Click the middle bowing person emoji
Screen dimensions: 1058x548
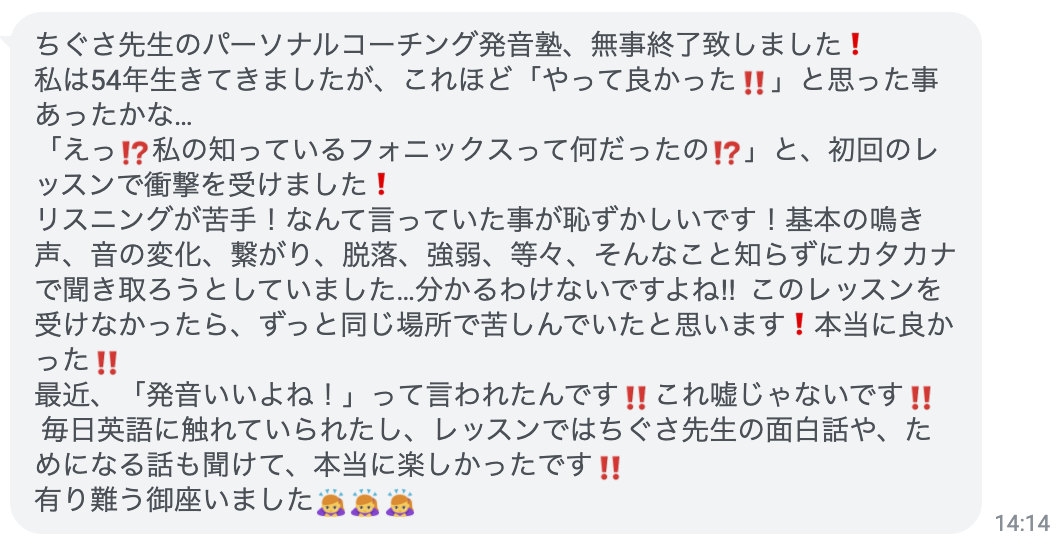pos(365,503)
